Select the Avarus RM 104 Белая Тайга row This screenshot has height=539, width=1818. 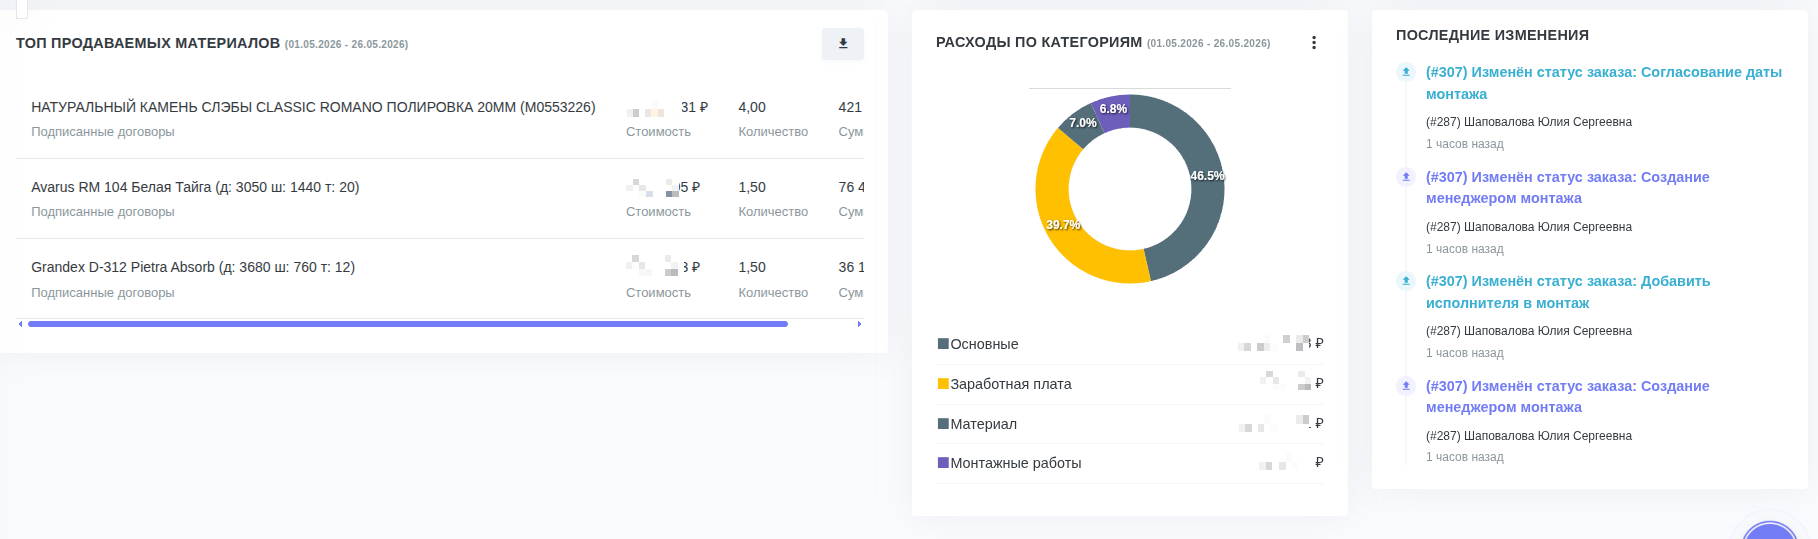click(x=440, y=199)
